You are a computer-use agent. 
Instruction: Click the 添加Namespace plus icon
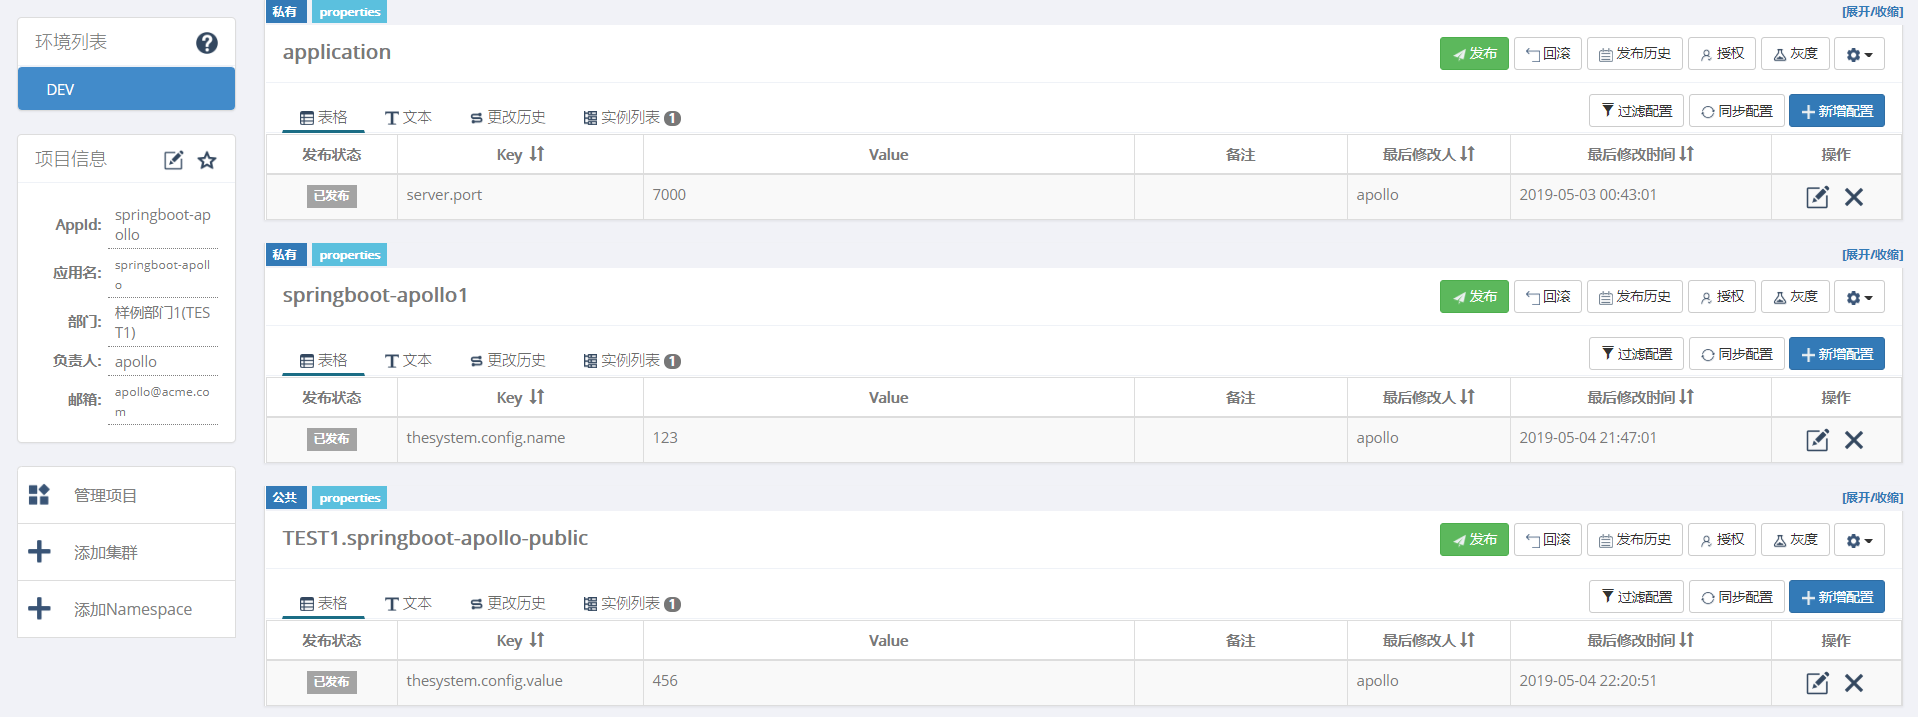click(39, 608)
